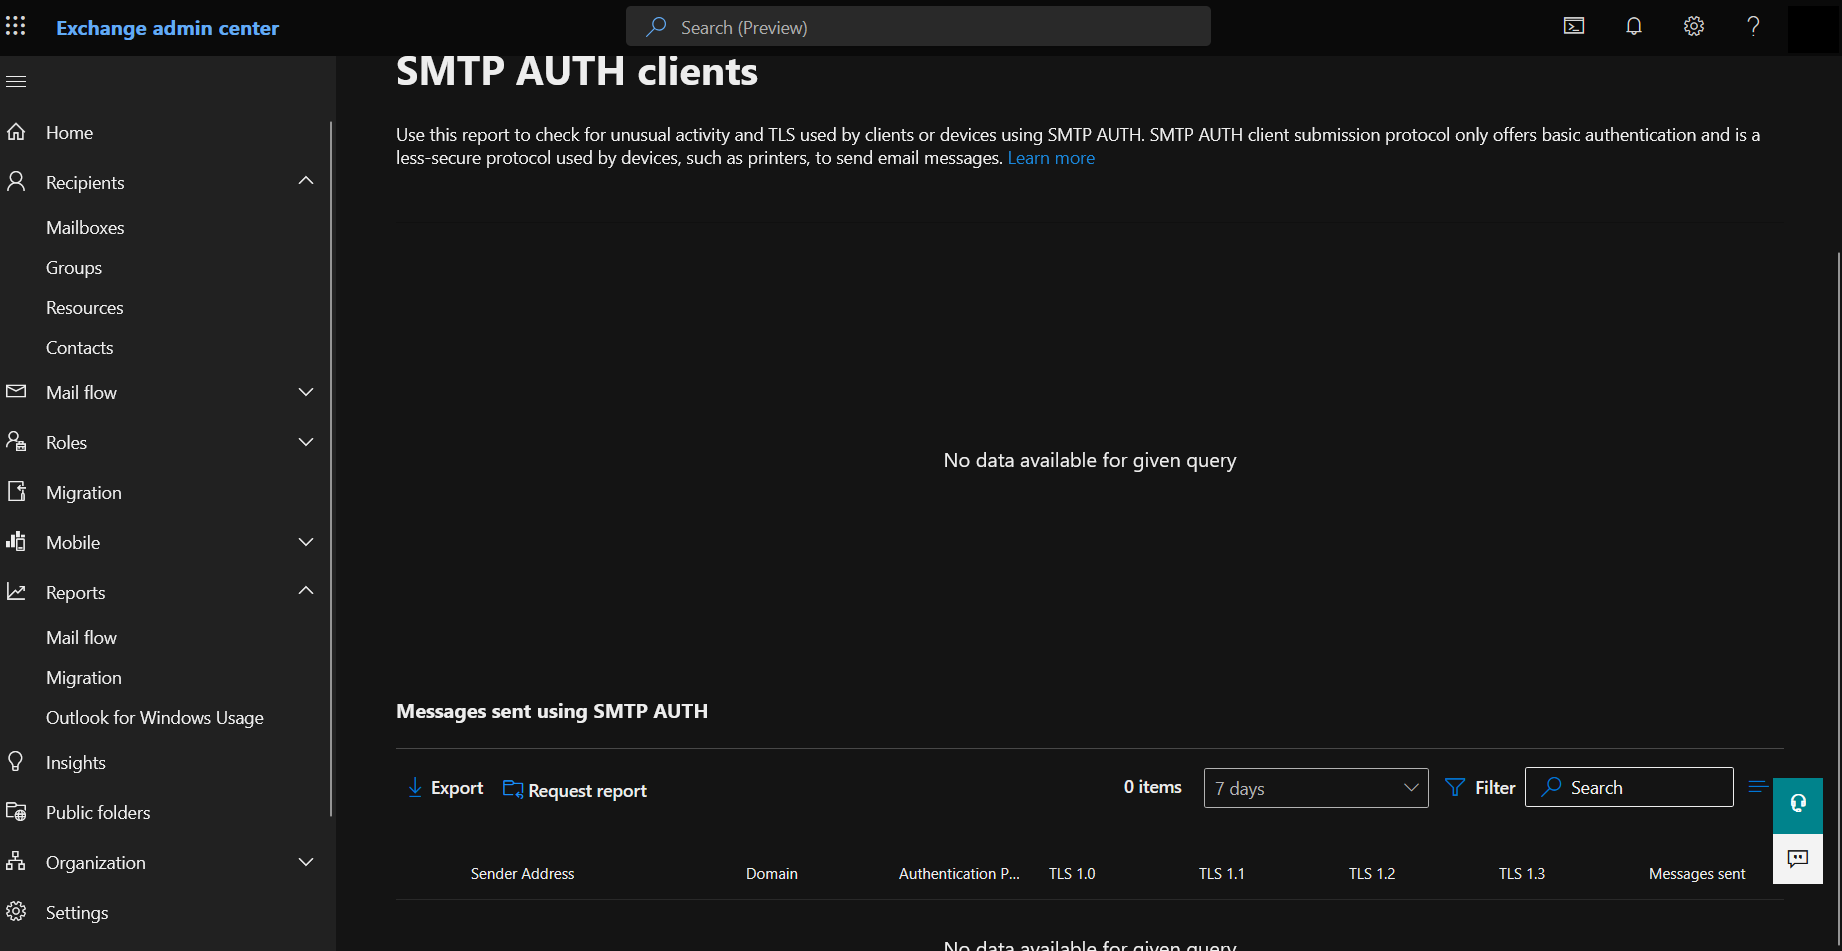Sort by Domain column header

point(771,874)
